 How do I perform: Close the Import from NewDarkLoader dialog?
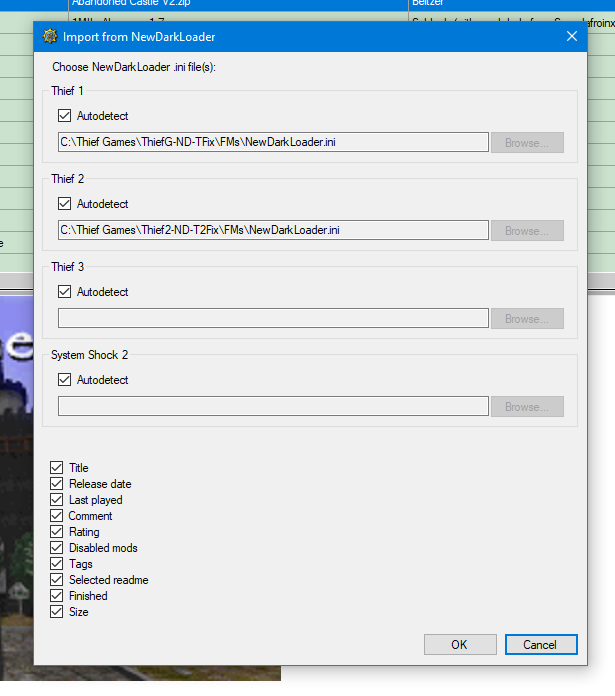click(572, 36)
